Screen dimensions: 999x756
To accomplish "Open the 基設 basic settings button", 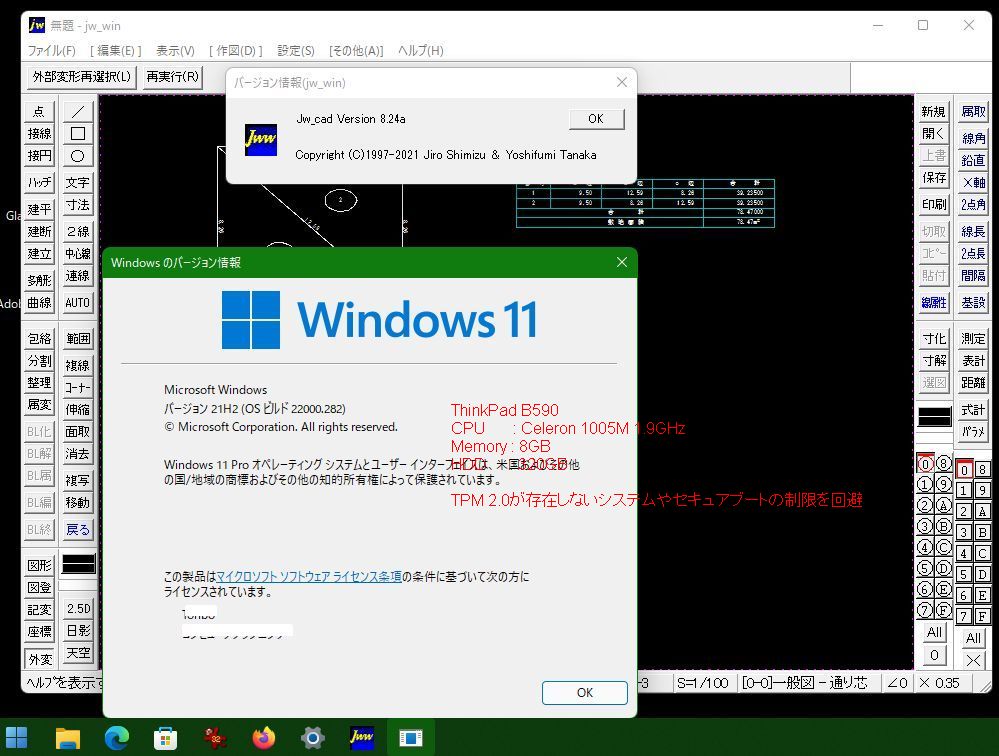I will (x=973, y=303).
